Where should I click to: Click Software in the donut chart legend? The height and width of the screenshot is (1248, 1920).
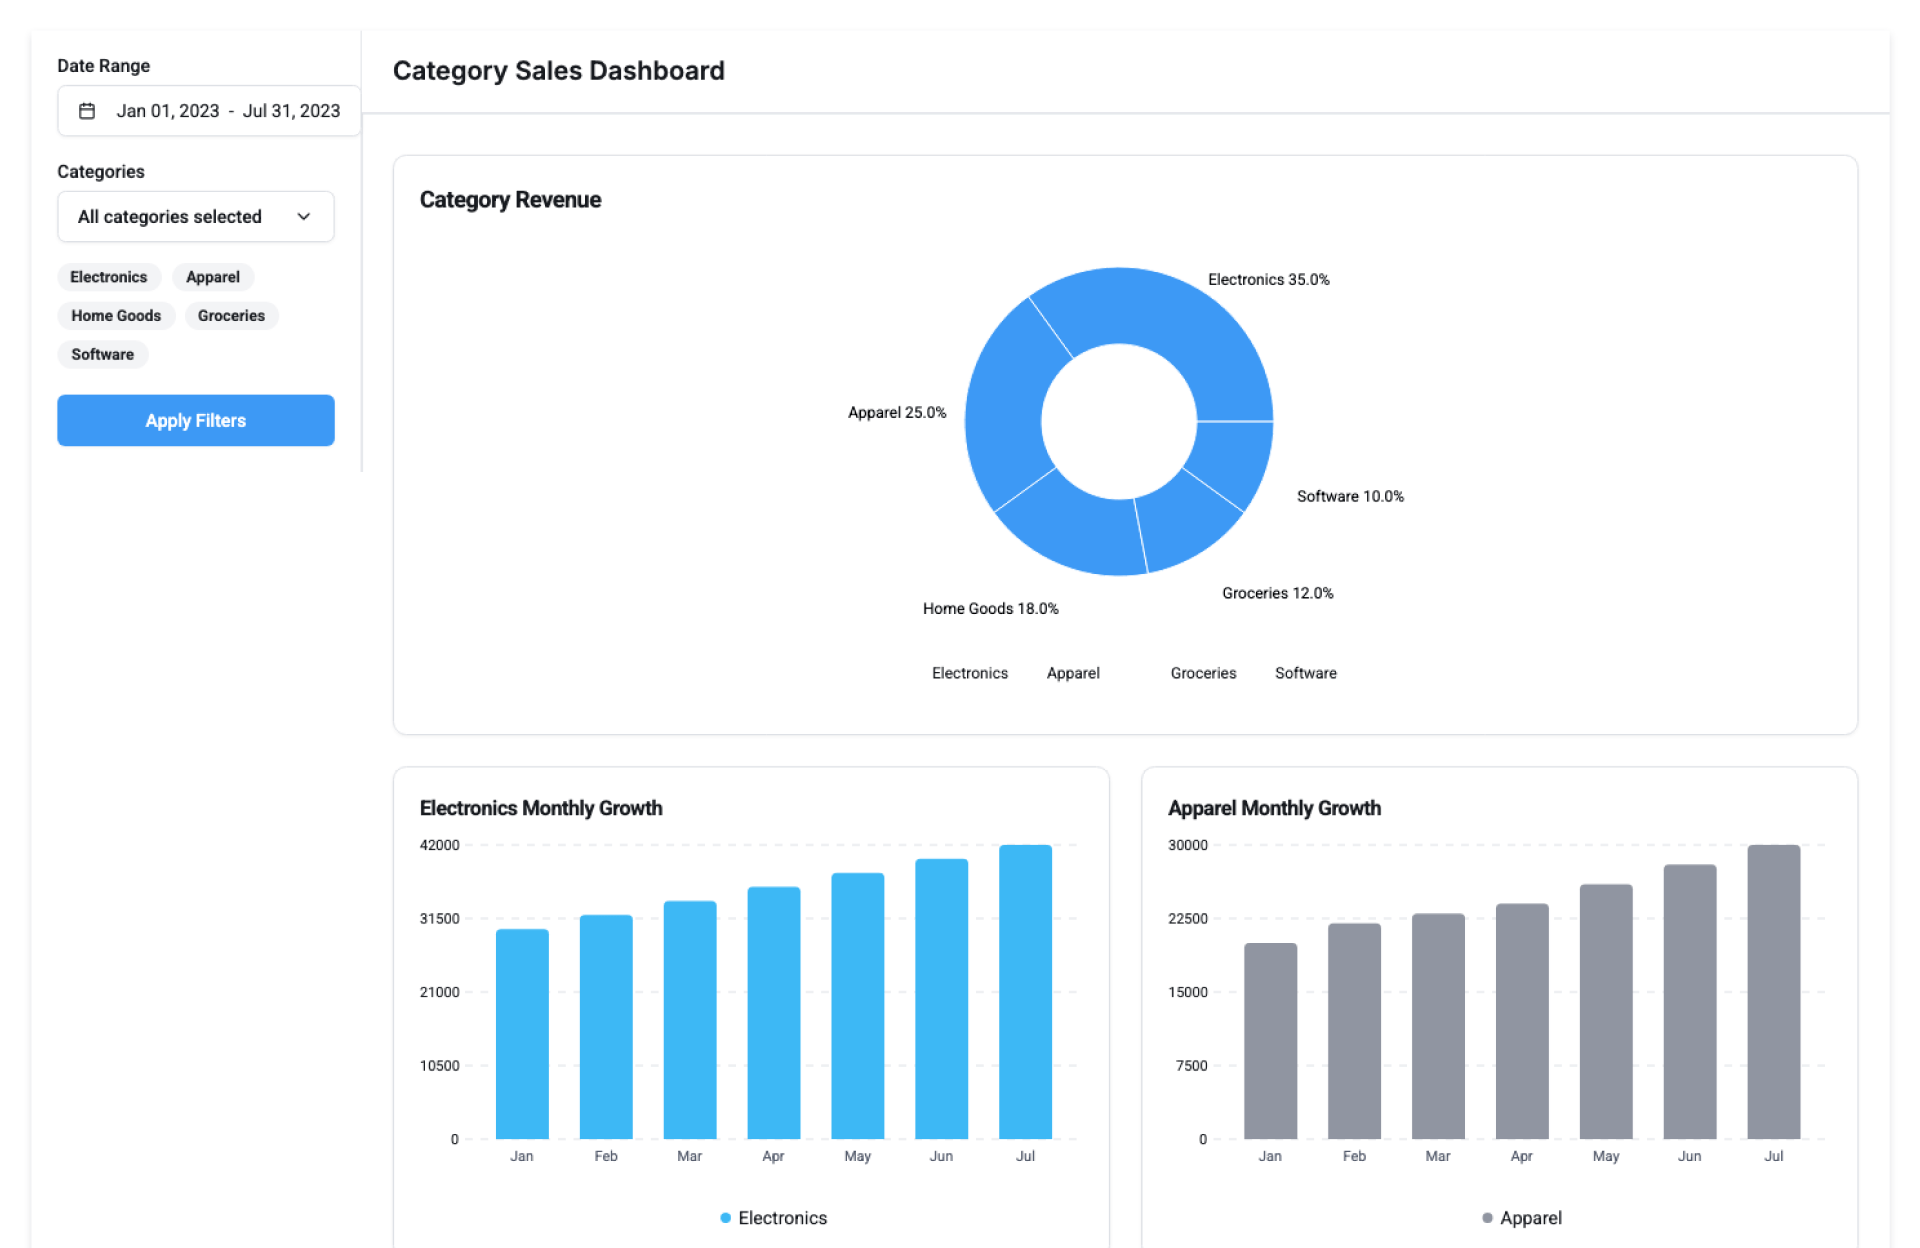point(1305,674)
